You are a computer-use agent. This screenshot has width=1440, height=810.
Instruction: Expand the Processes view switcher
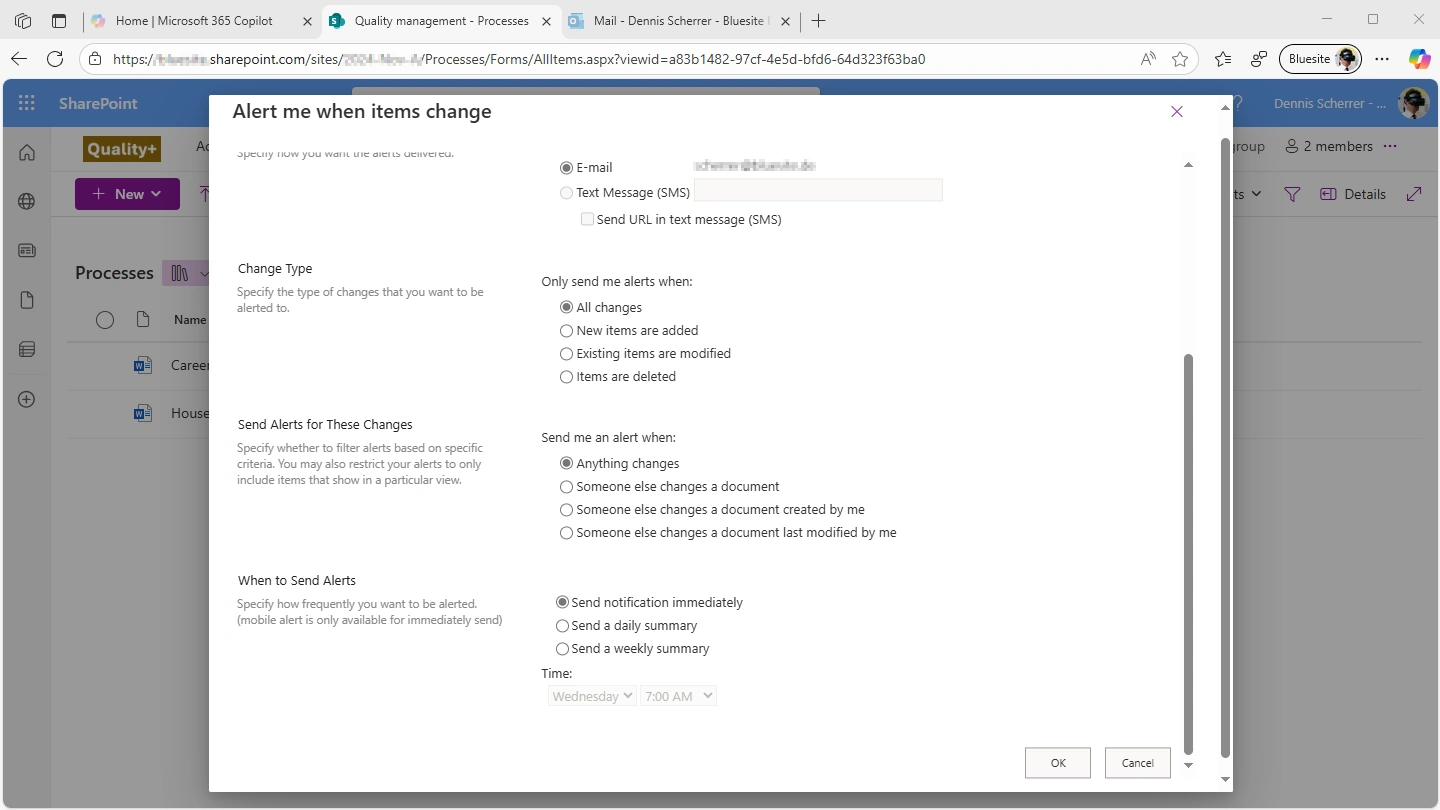[188, 273]
